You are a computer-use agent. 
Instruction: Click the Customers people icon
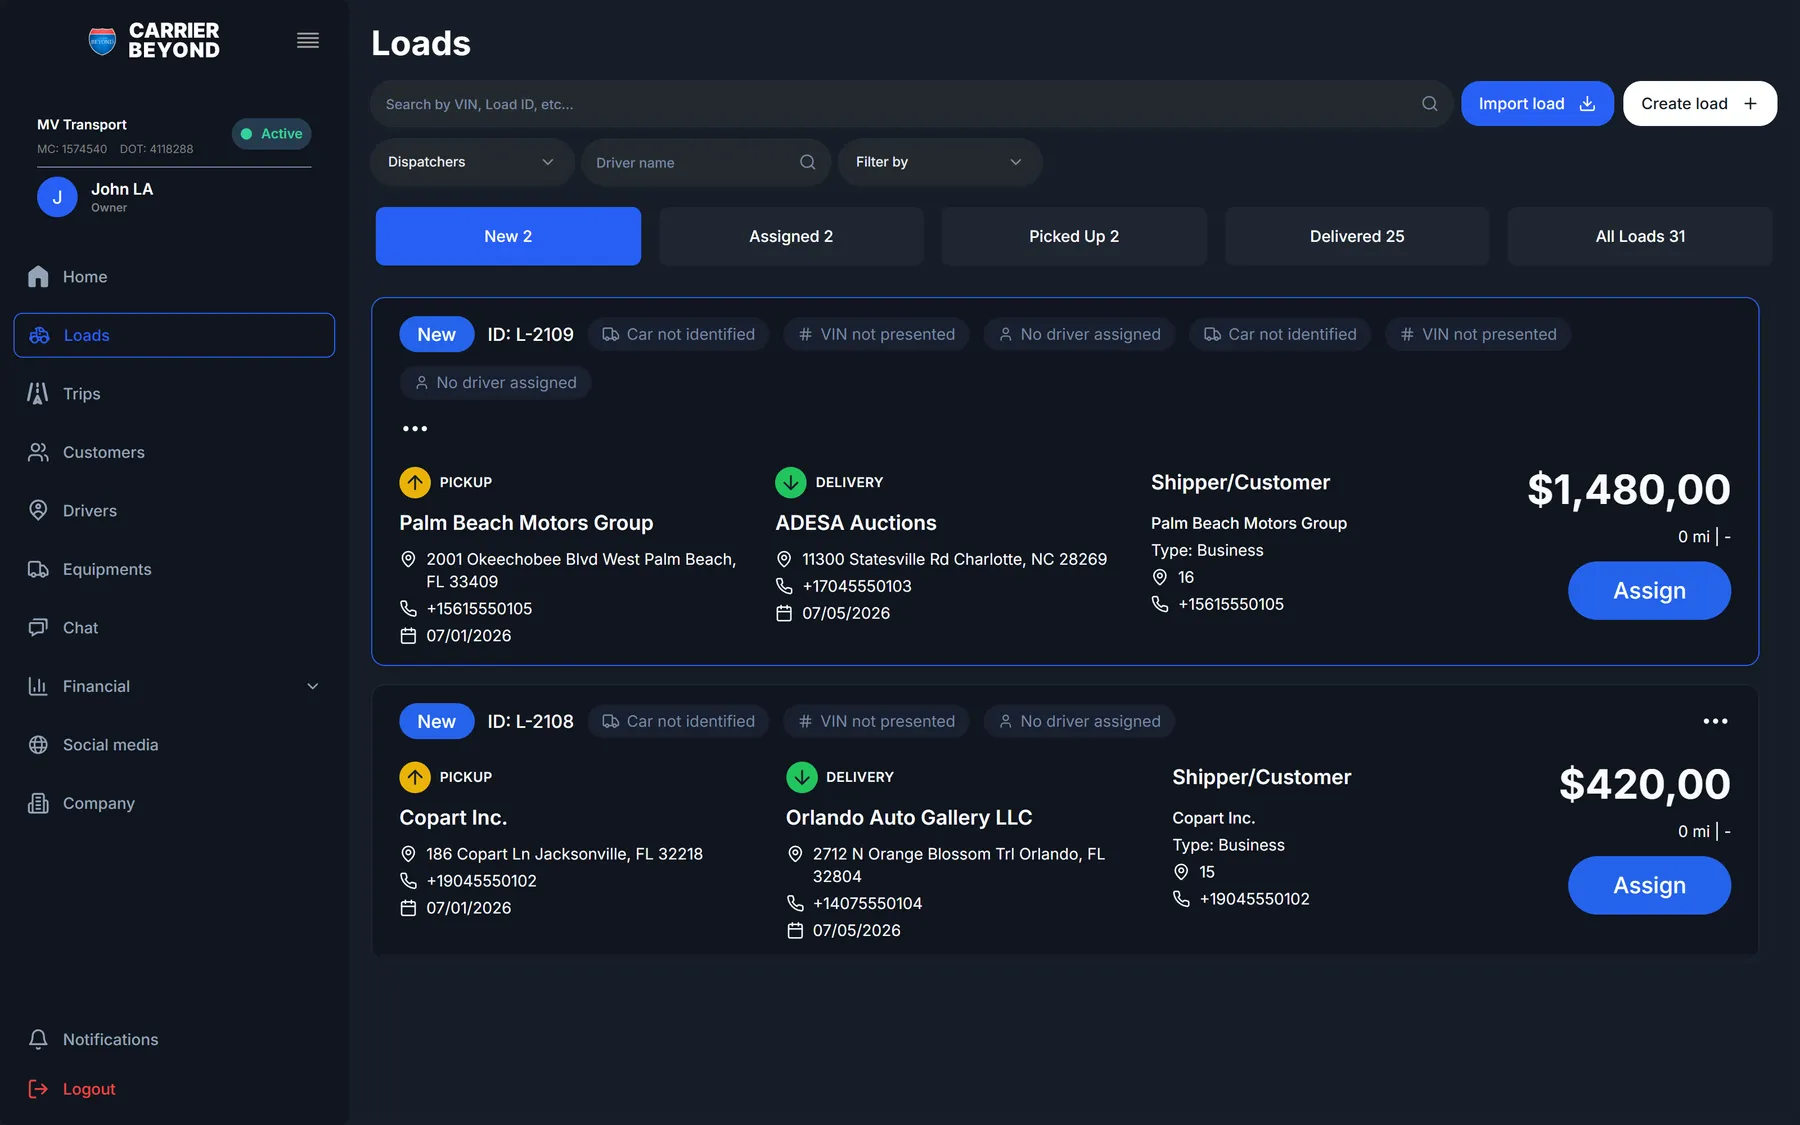(x=38, y=452)
